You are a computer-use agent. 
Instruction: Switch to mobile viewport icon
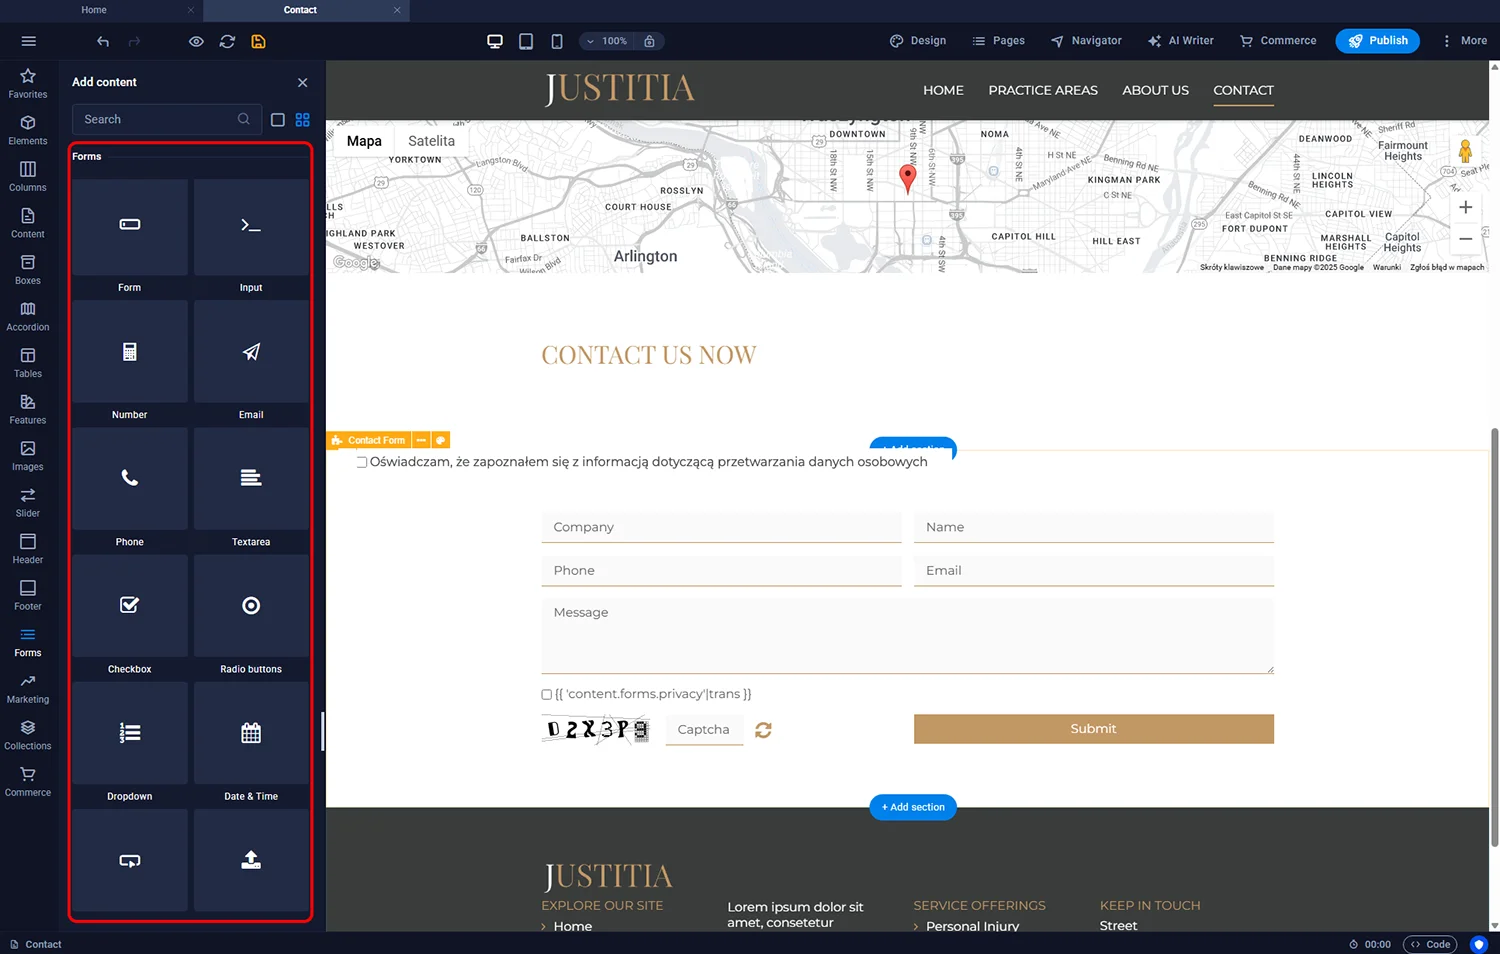(x=557, y=41)
